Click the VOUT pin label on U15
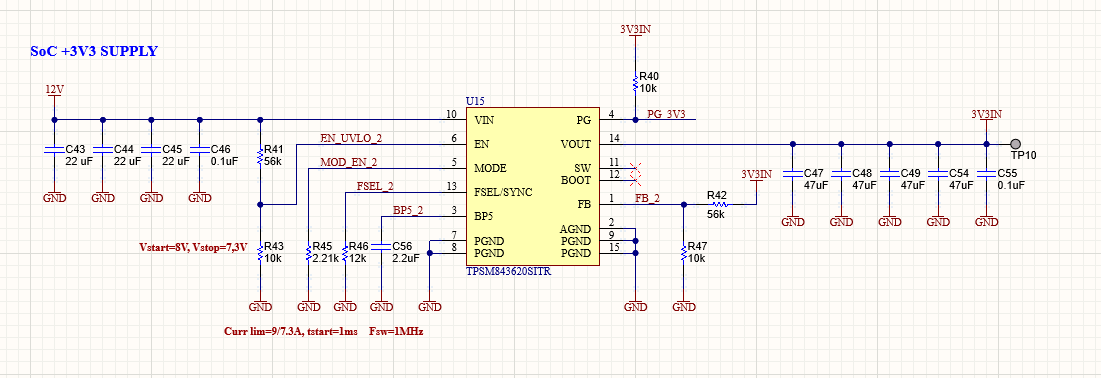 (576, 144)
